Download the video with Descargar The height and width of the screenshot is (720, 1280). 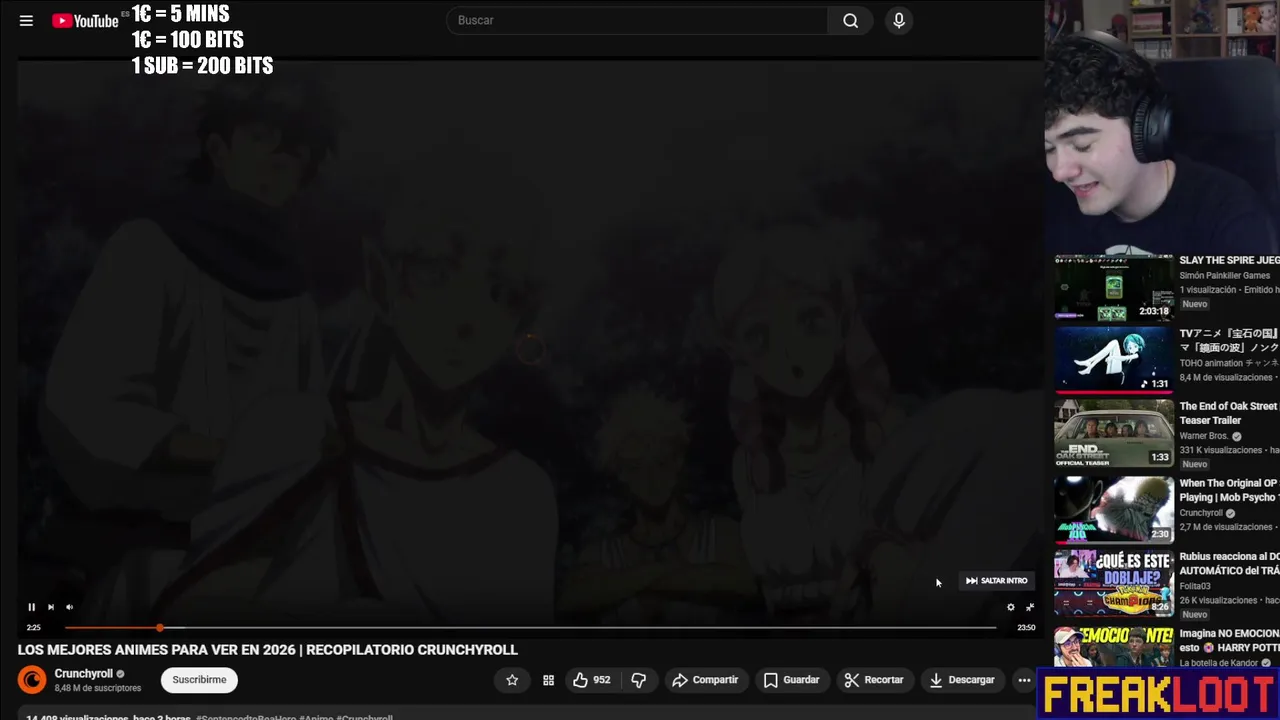pos(962,680)
